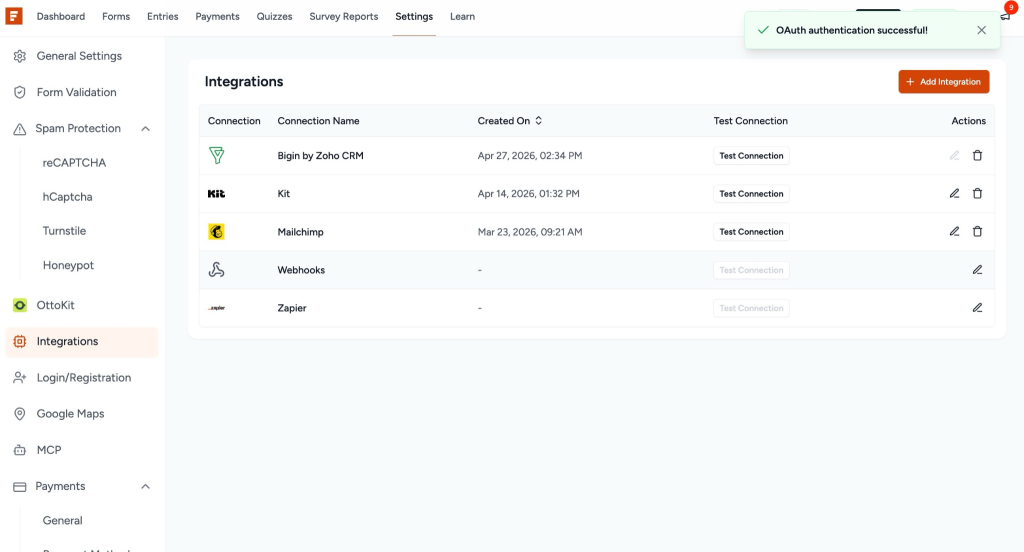This screenshot has width=1024, height=552.
Task: Click the Mailchimp connection name
Action: point(300,232)
